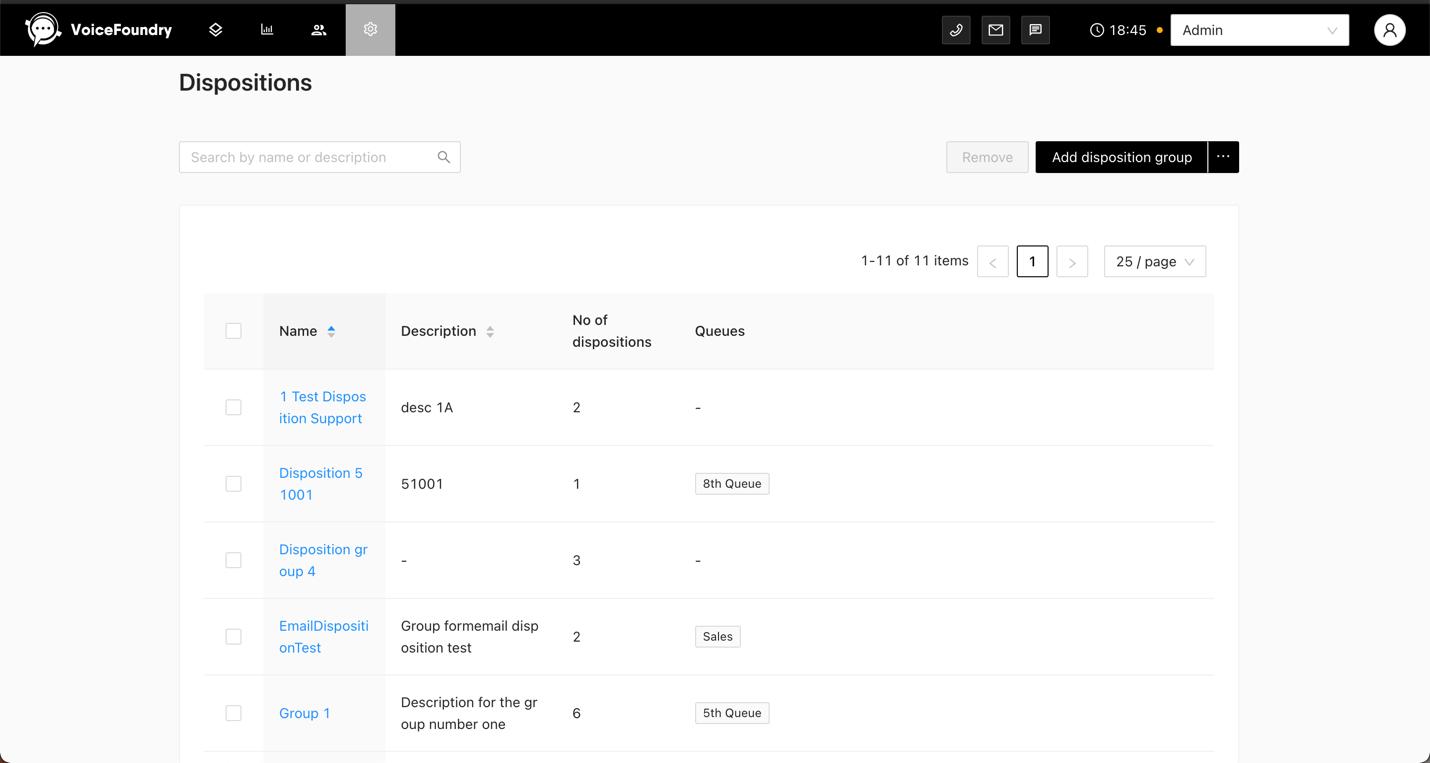
Task: Click the VoiceFoundry logo
Action: (98, 30)
